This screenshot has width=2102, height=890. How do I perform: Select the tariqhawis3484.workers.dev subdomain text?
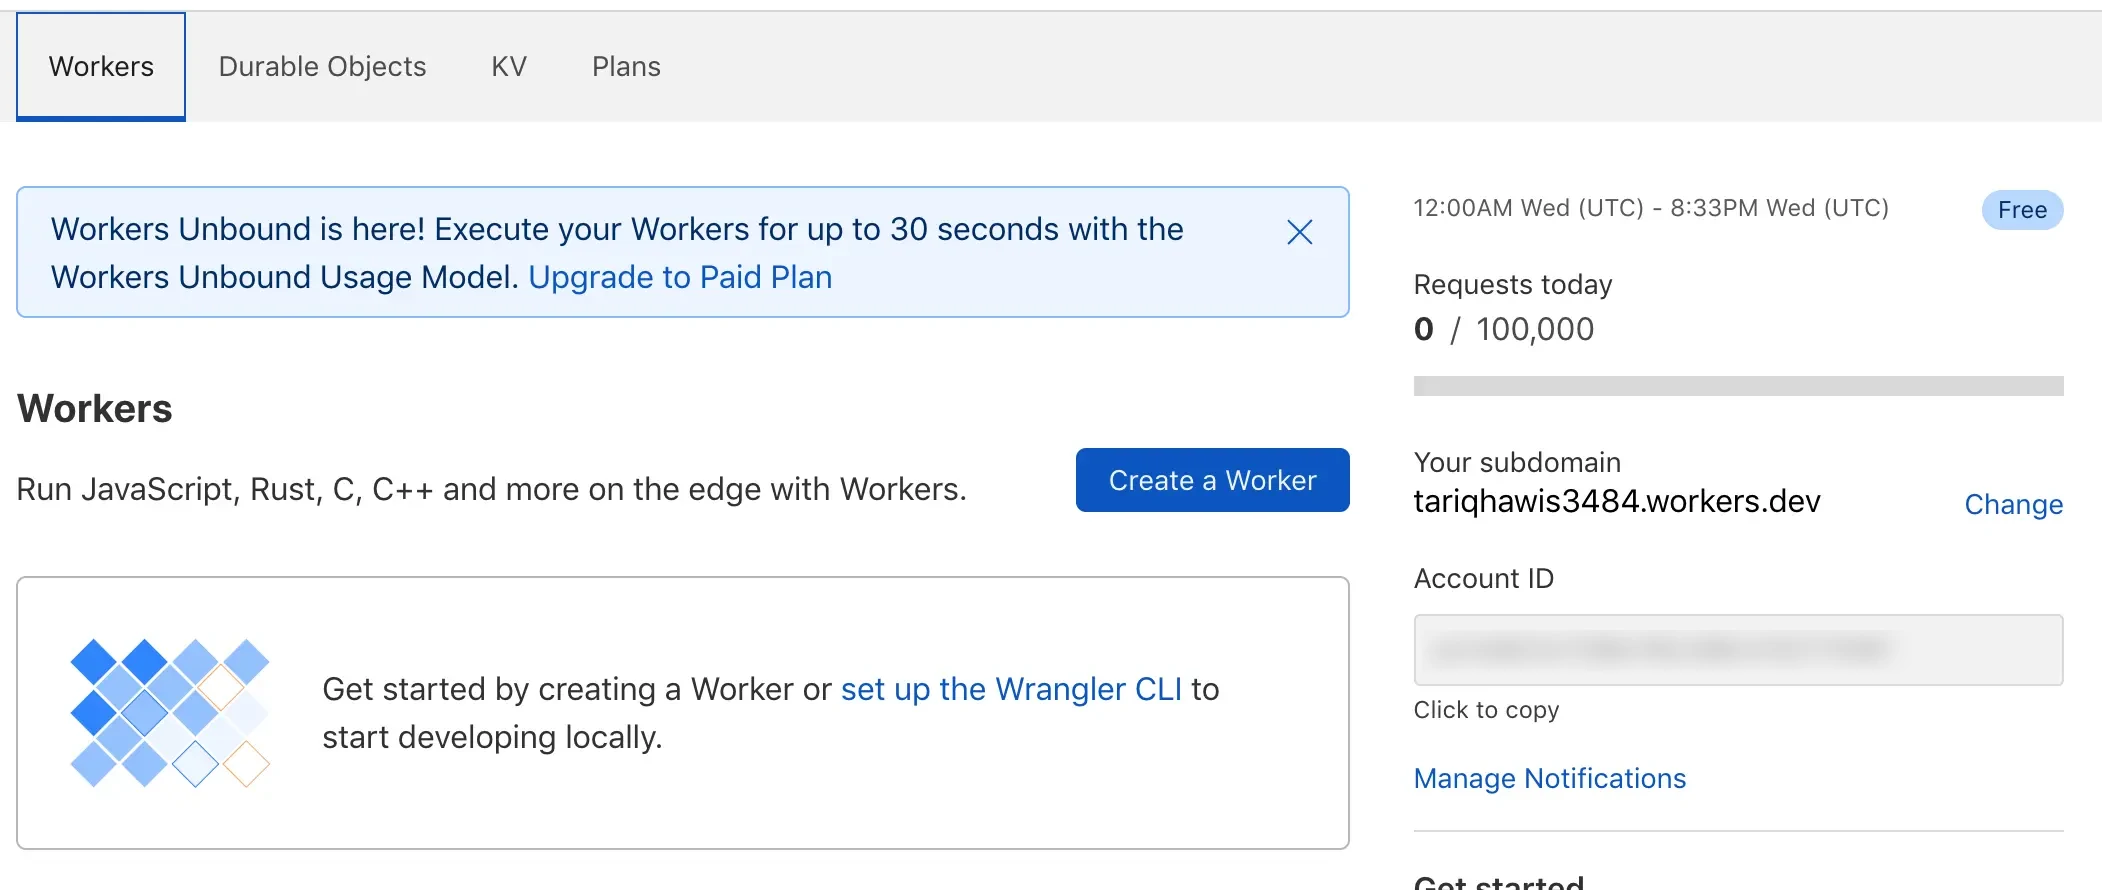tap(1617, 501)
